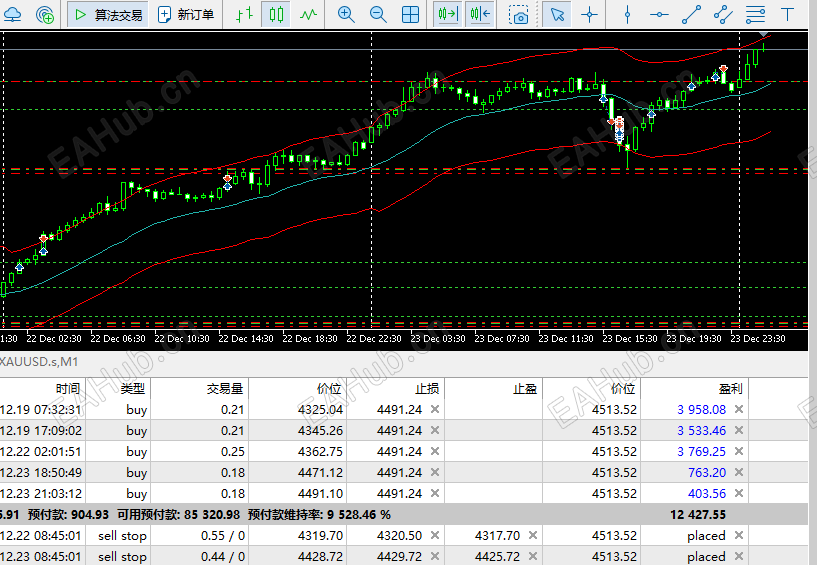This screenshot has height=565, width=817.
Task: Remove take profit 4317.70 on sell stop order
Action: [533, 535]
